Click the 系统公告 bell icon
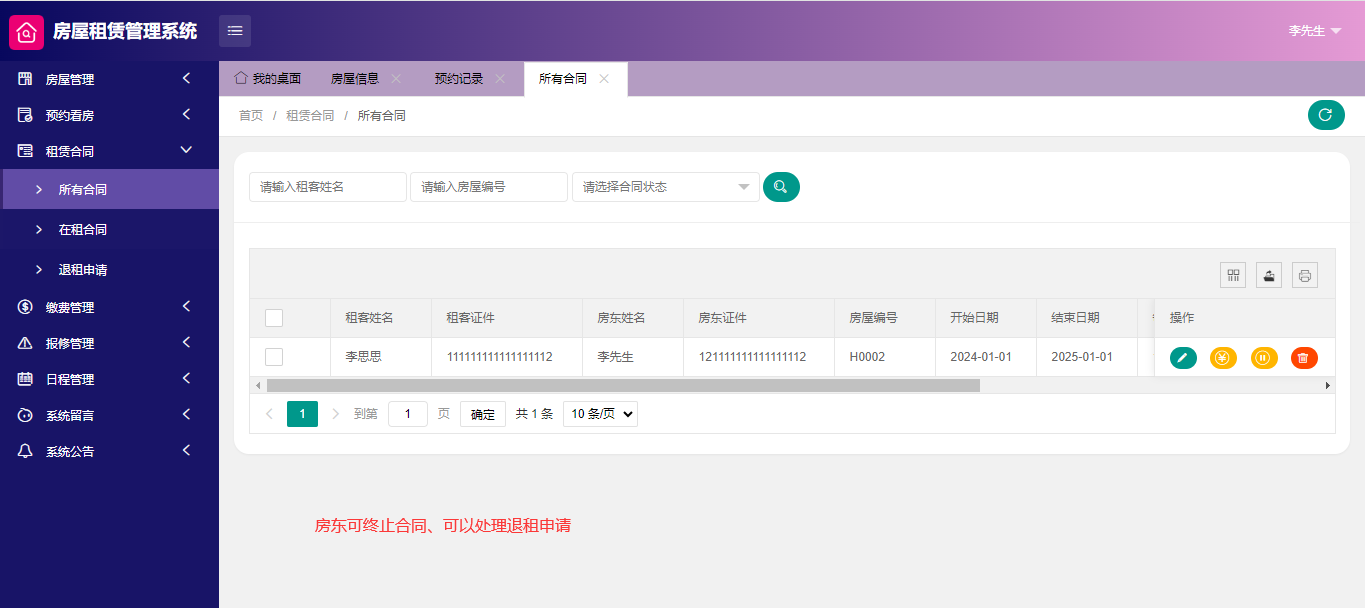1365x608 pixels. coord(25,451)
